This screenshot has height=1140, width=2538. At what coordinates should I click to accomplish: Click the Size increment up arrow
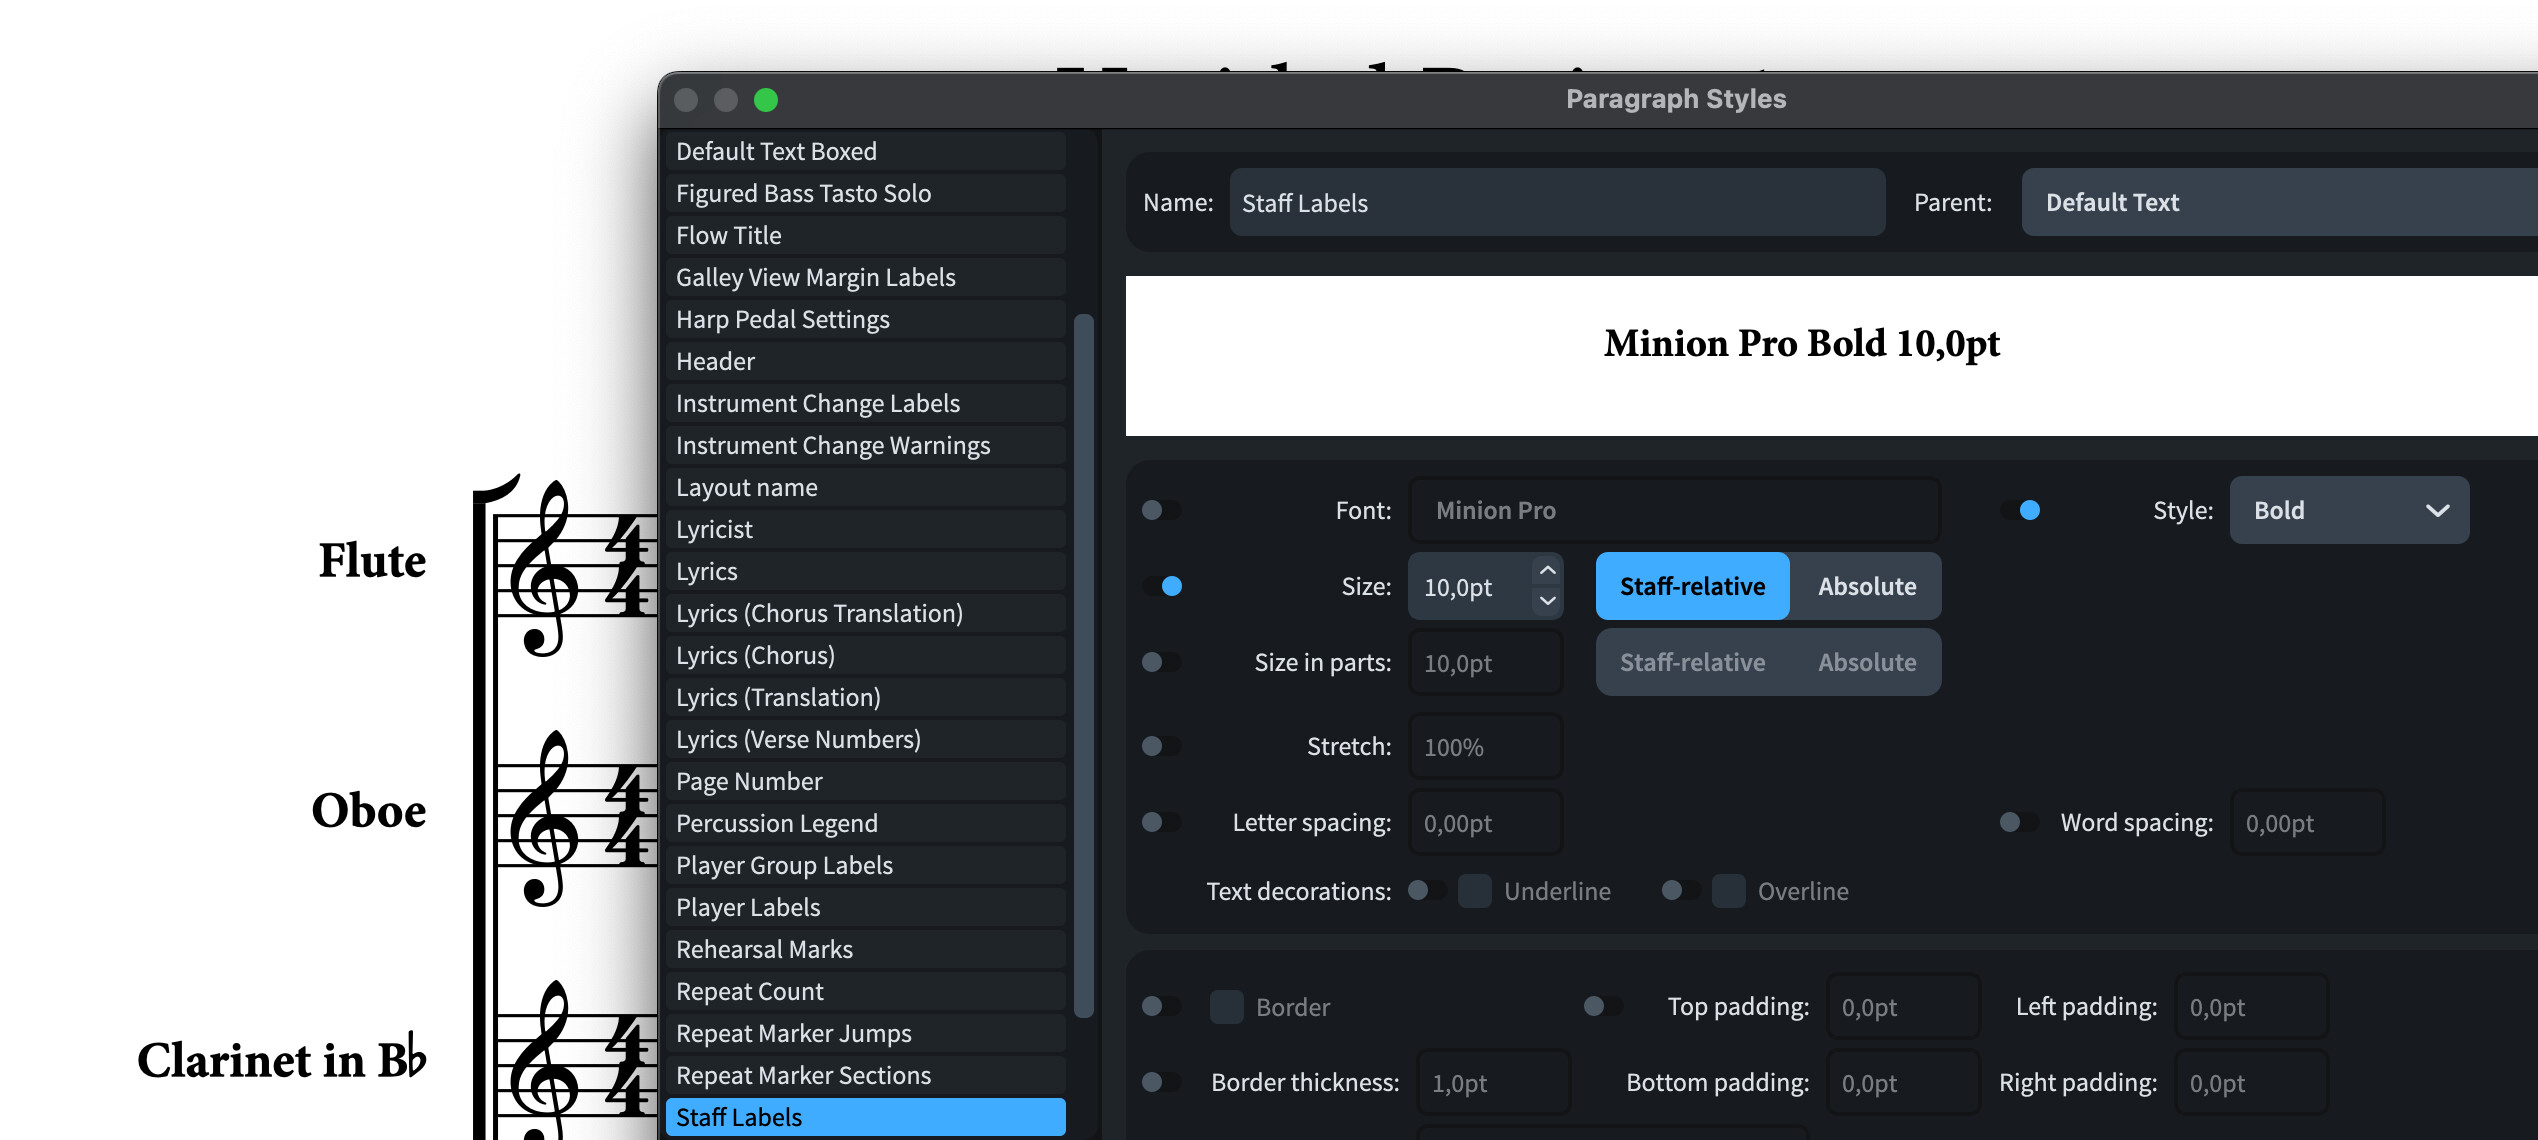click(x=1547, y=570)
